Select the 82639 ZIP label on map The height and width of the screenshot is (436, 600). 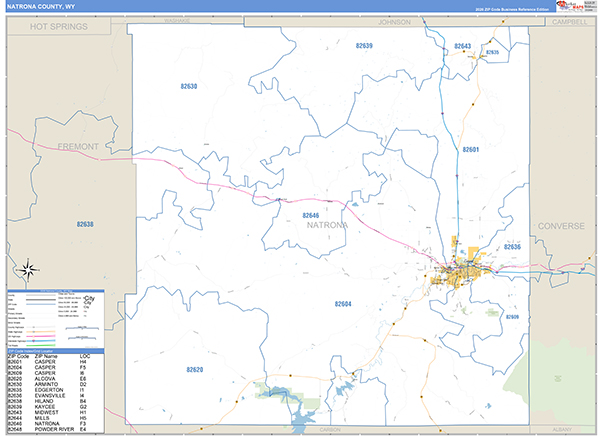click(364, 46)
